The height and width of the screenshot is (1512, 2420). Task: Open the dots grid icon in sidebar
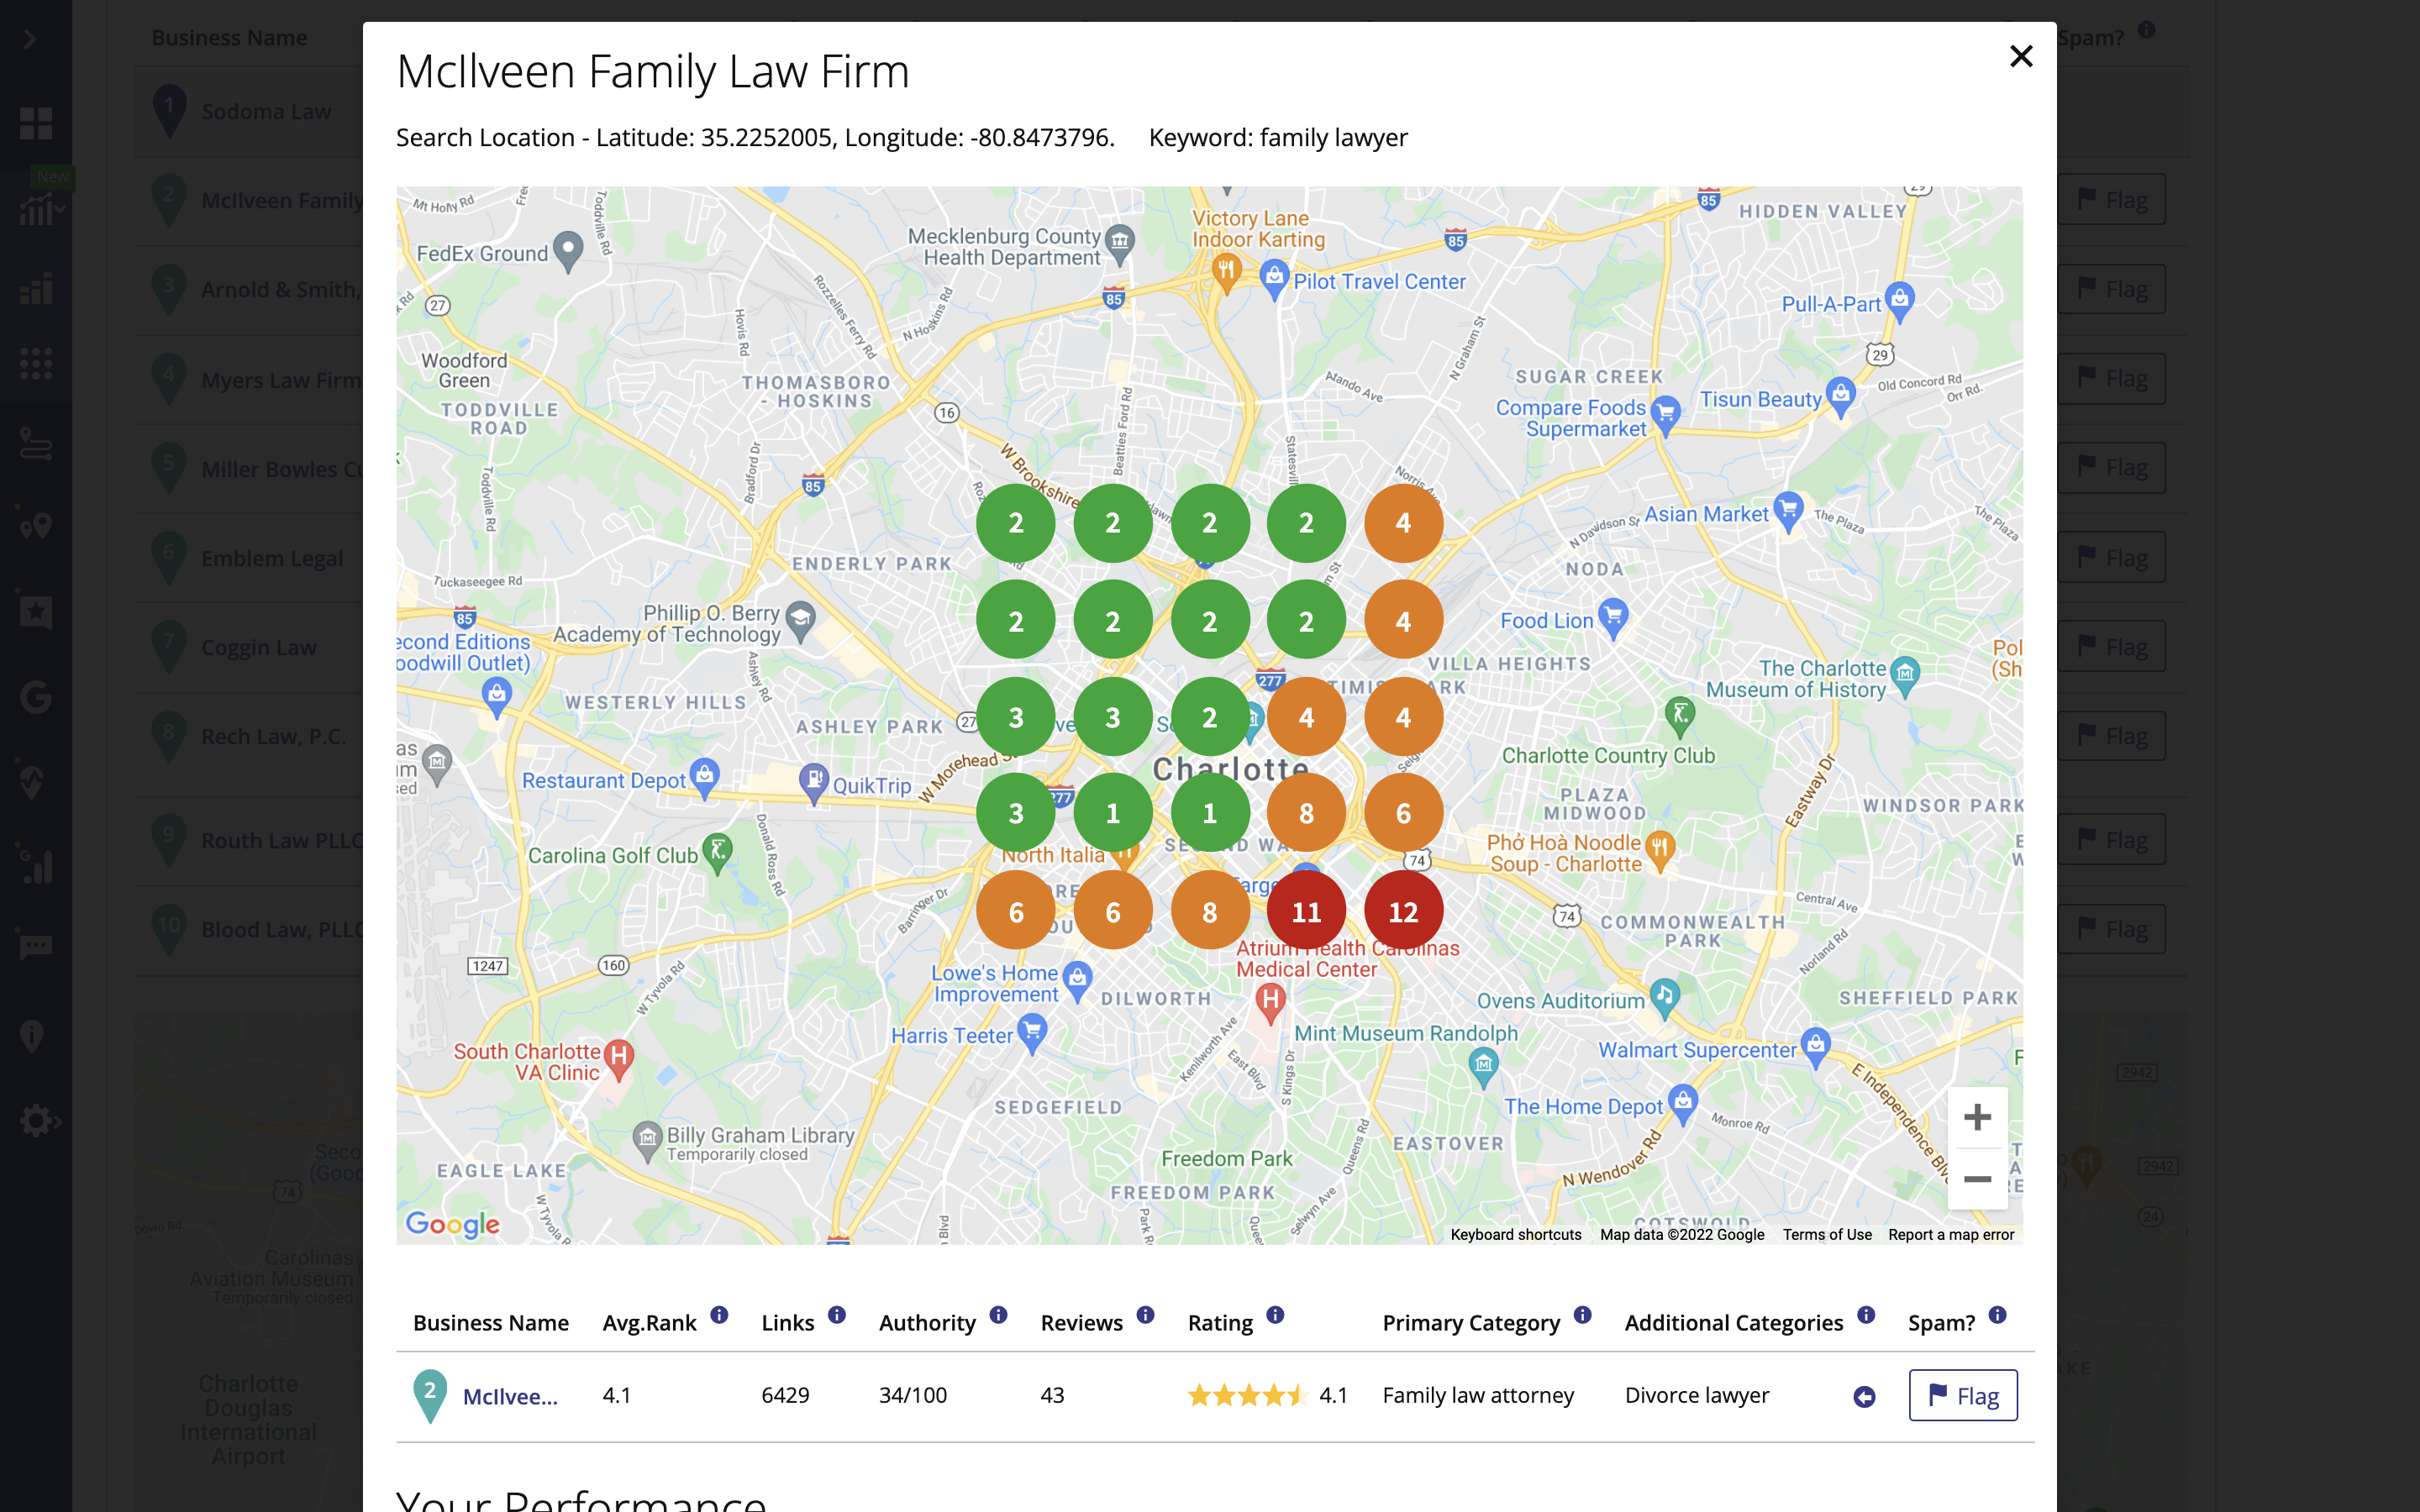(36, 363)
